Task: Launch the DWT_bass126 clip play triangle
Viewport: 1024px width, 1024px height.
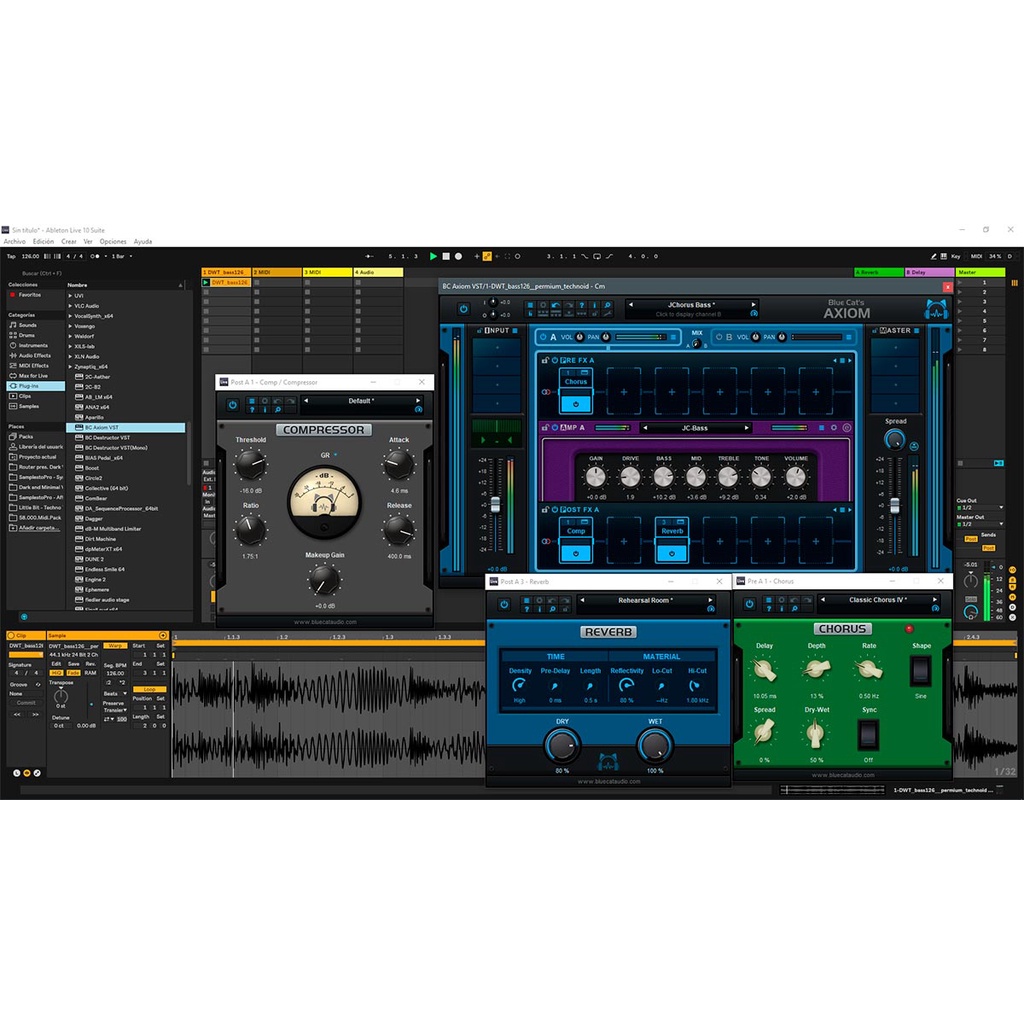Action: tap(206, 282)
